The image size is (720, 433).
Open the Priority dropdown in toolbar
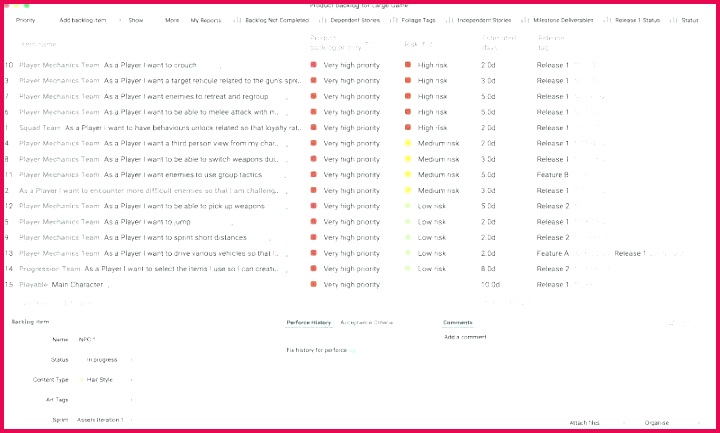[x=26, y=20]
